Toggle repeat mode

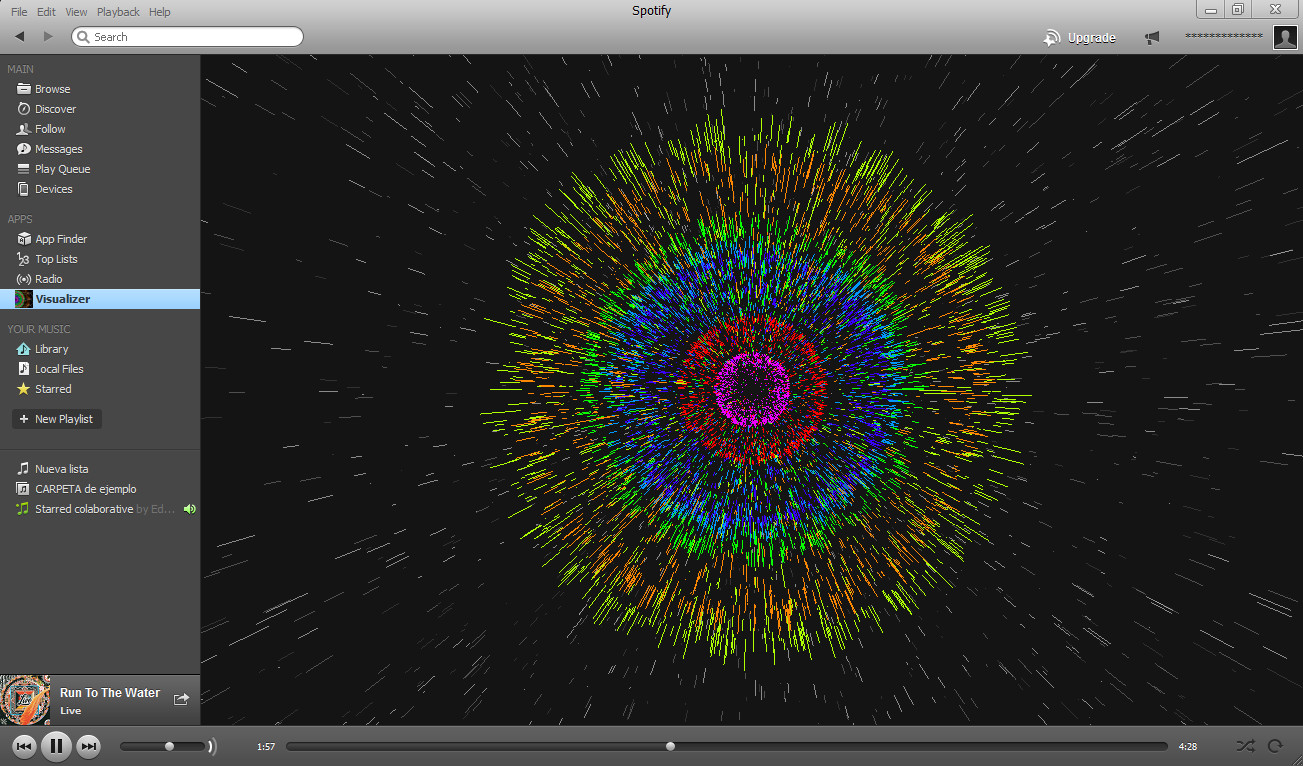coord(1275,746)
